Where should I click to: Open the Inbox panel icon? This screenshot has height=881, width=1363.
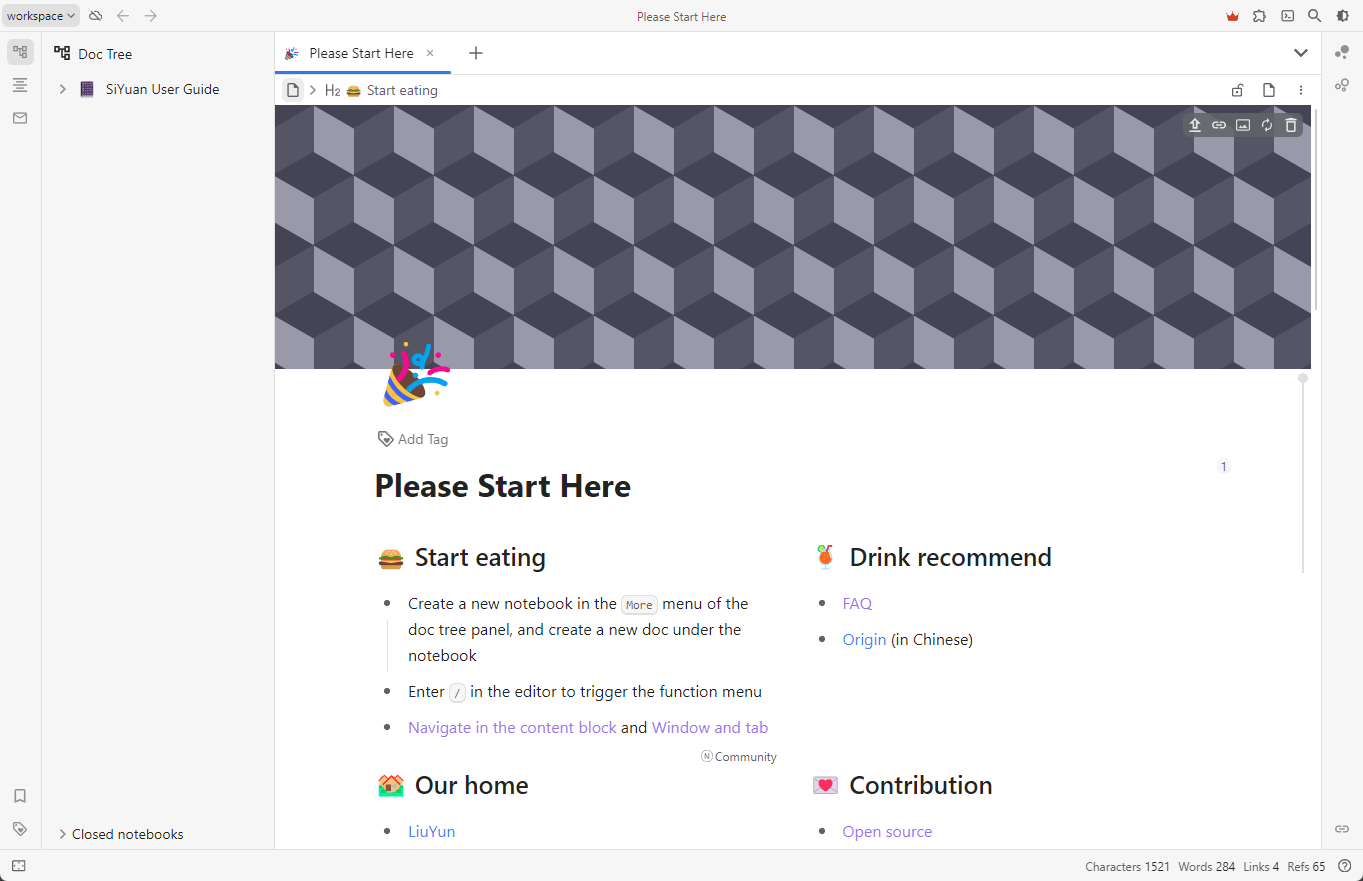pyautogui.click(x=20, y=118)
